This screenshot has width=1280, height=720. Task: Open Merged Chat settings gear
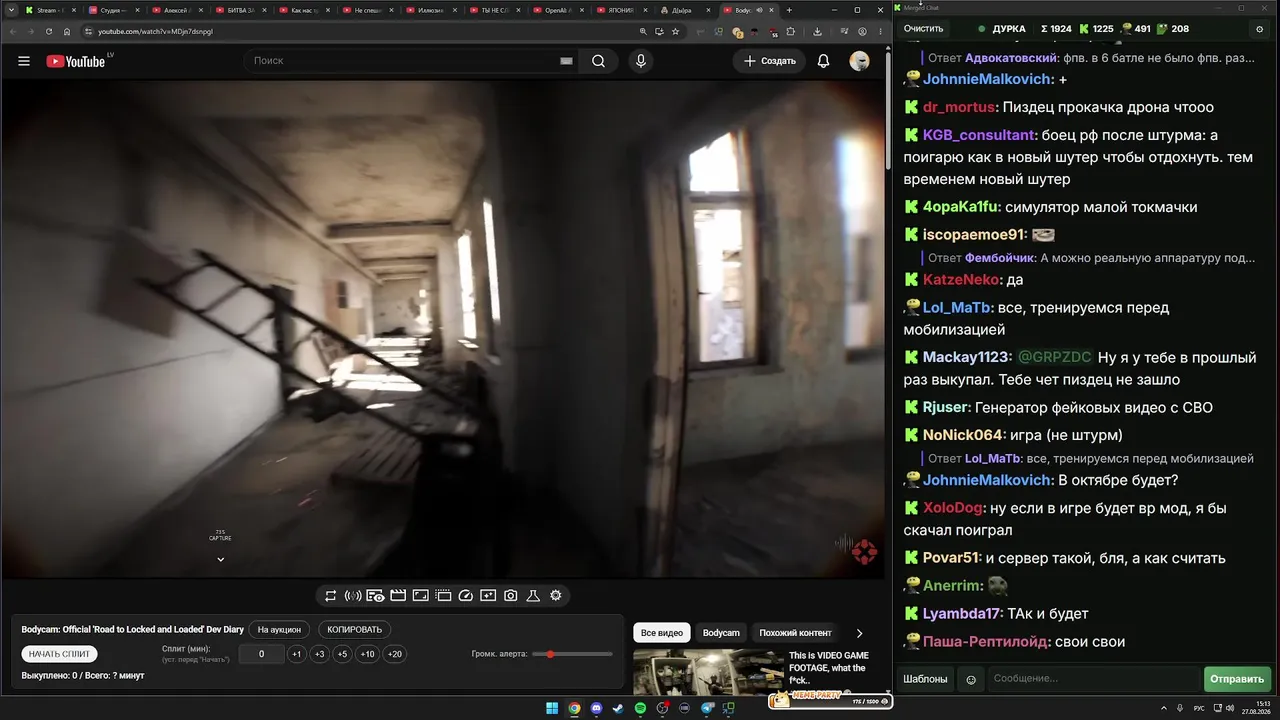[x=1260, y=29]
